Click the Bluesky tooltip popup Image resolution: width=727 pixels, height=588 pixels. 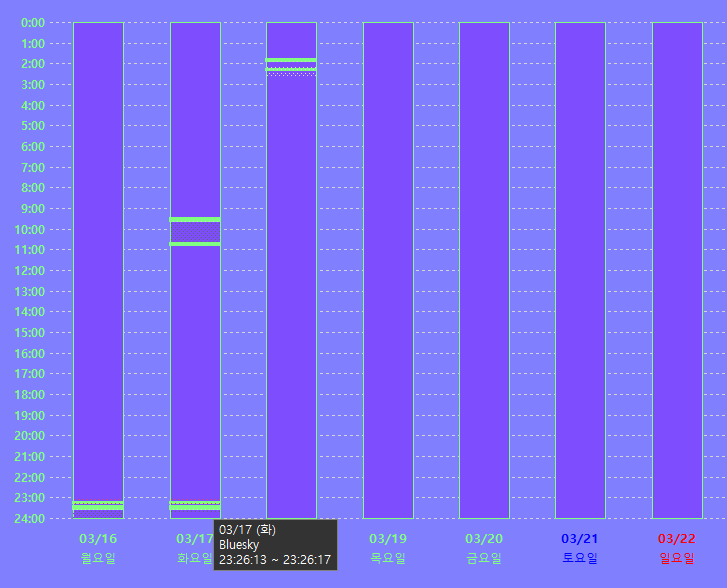tap(275, 545)
